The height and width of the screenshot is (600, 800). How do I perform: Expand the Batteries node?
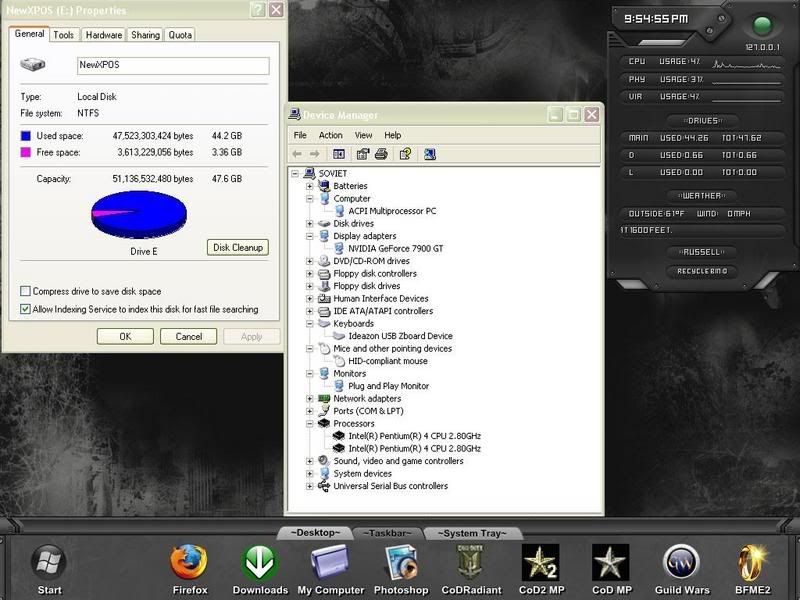point(310,186)
